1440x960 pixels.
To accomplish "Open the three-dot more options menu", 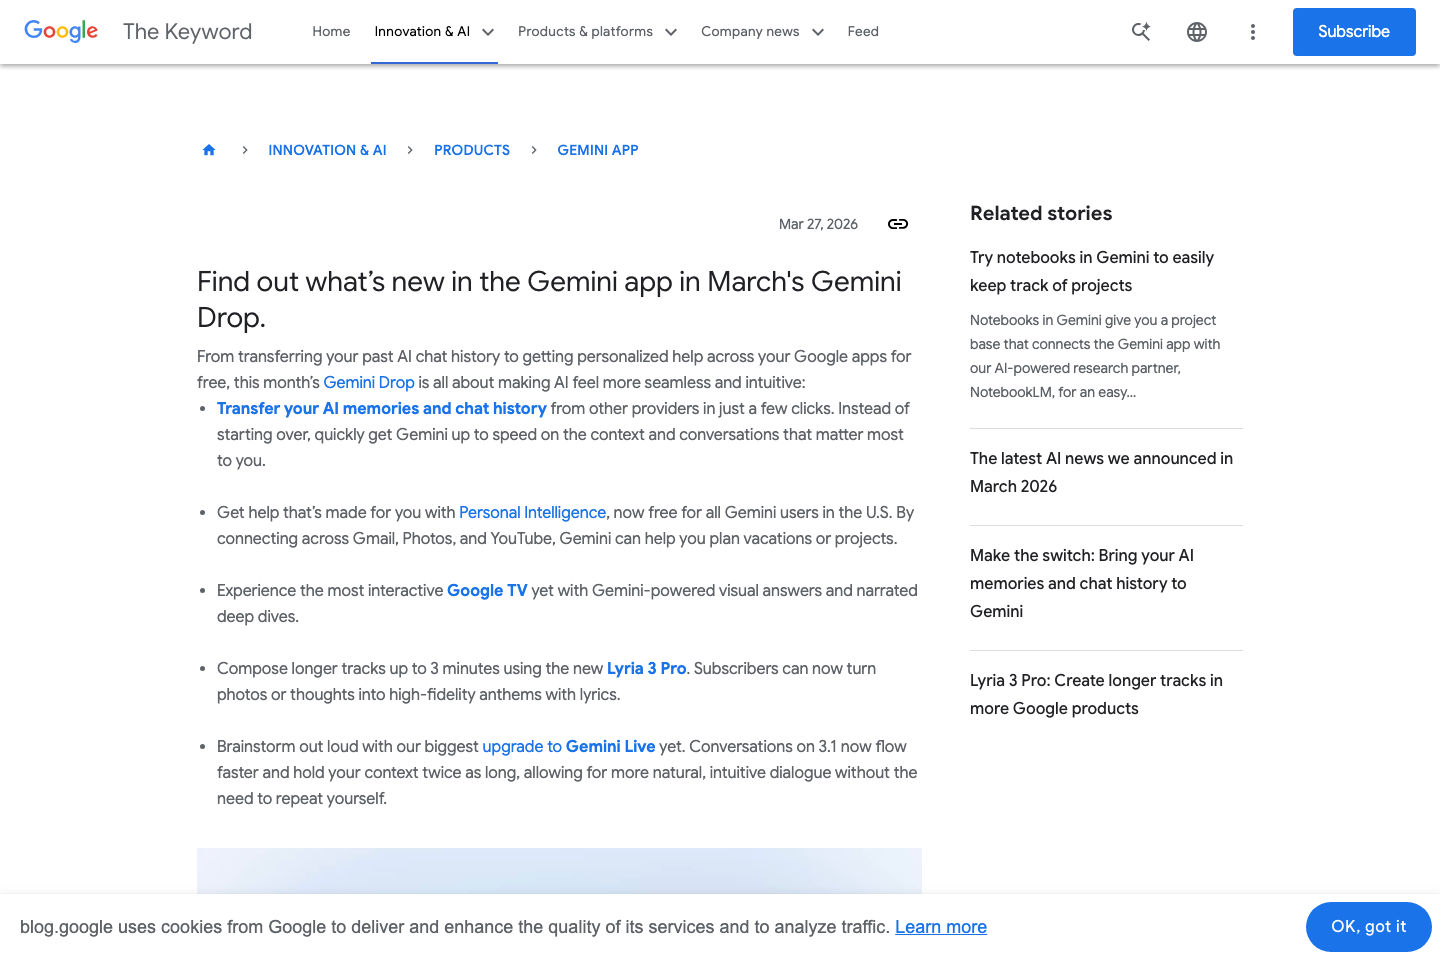I will coord(1252,32).
